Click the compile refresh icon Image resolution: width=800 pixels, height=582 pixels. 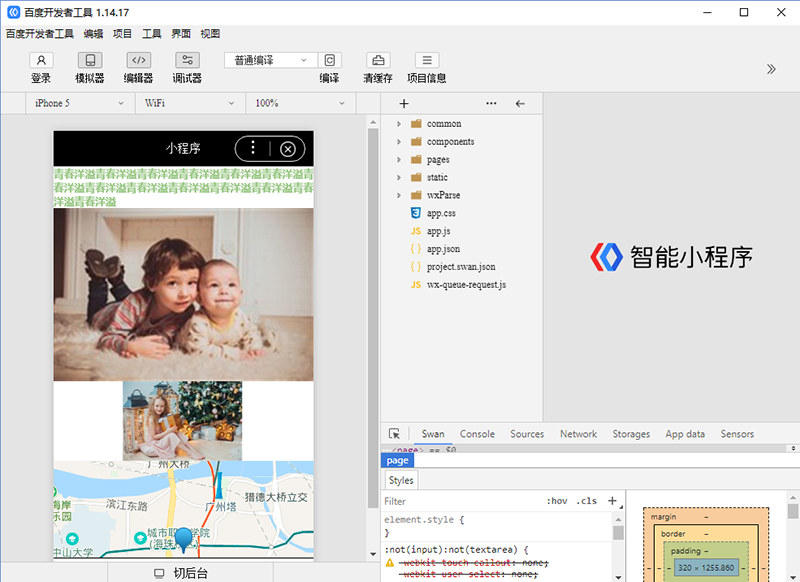[329, 60]
